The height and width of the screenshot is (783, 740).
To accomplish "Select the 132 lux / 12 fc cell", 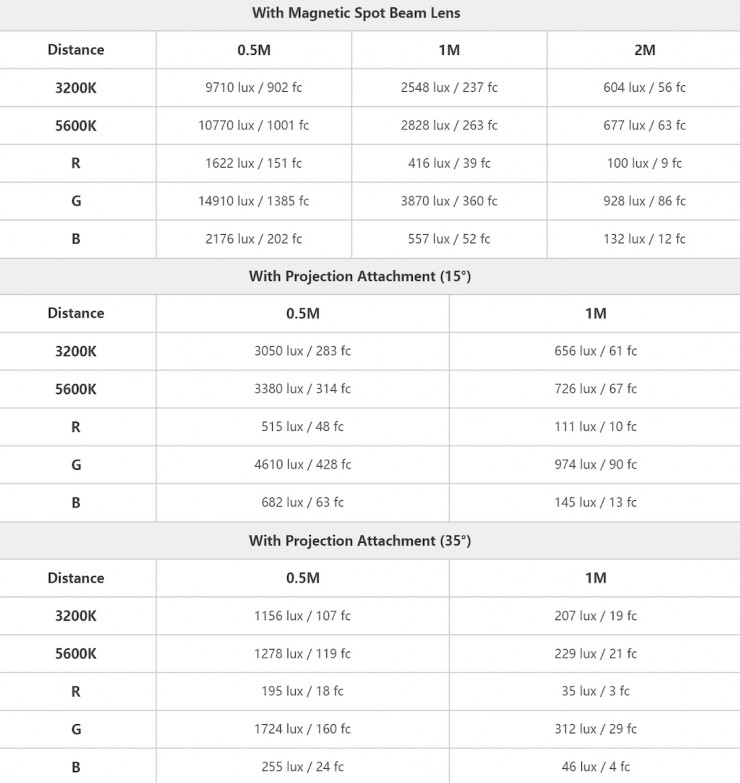I will coord(645,239).
